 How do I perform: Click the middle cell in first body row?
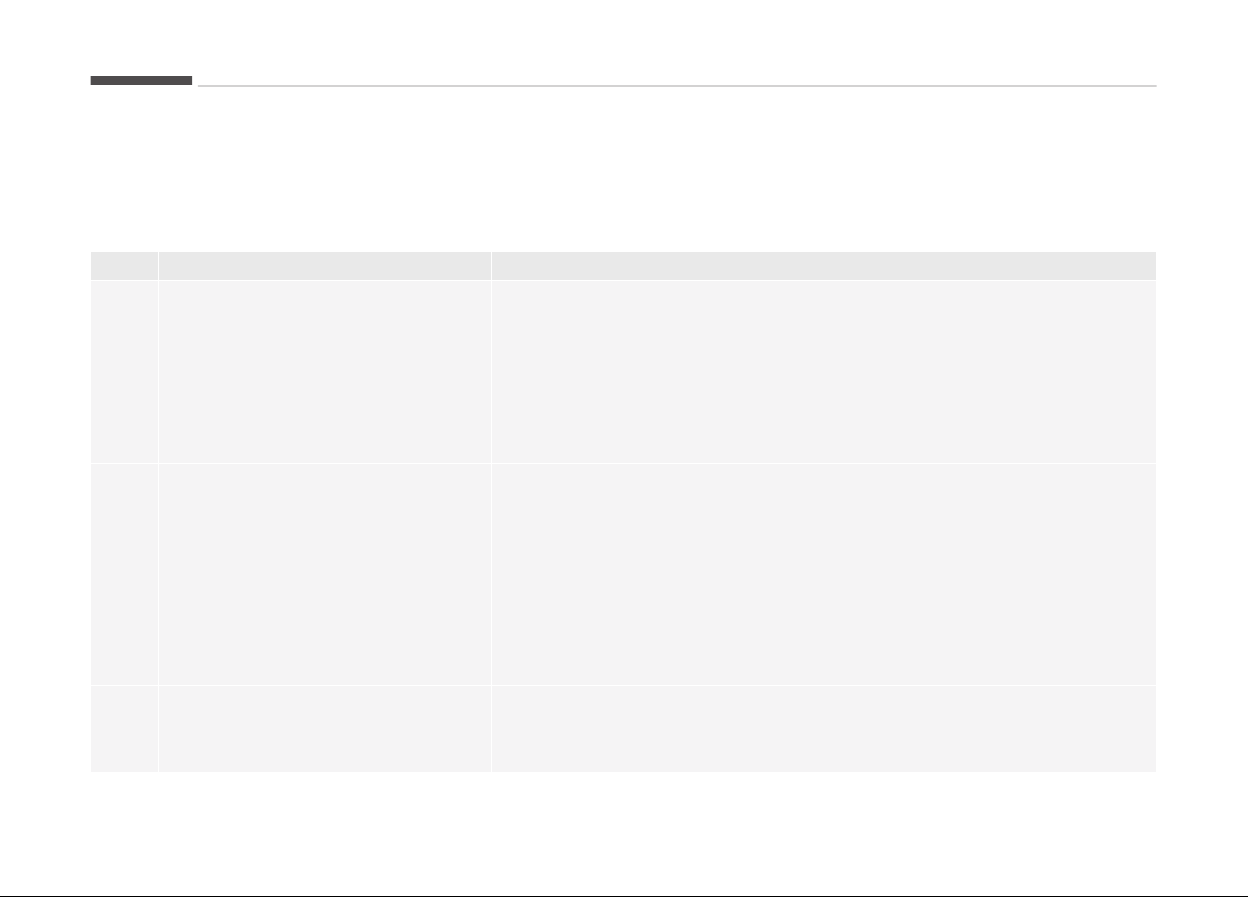[x=325, y=371]
